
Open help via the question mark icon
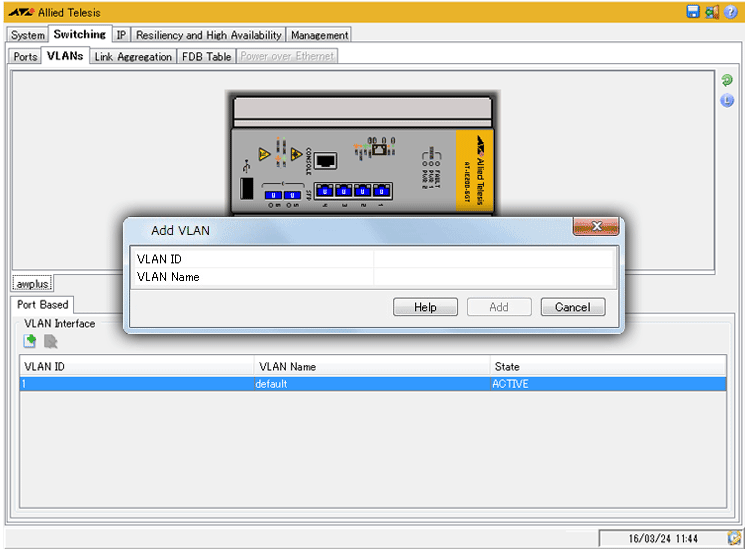pyautogui.click(x=730, y=12)
